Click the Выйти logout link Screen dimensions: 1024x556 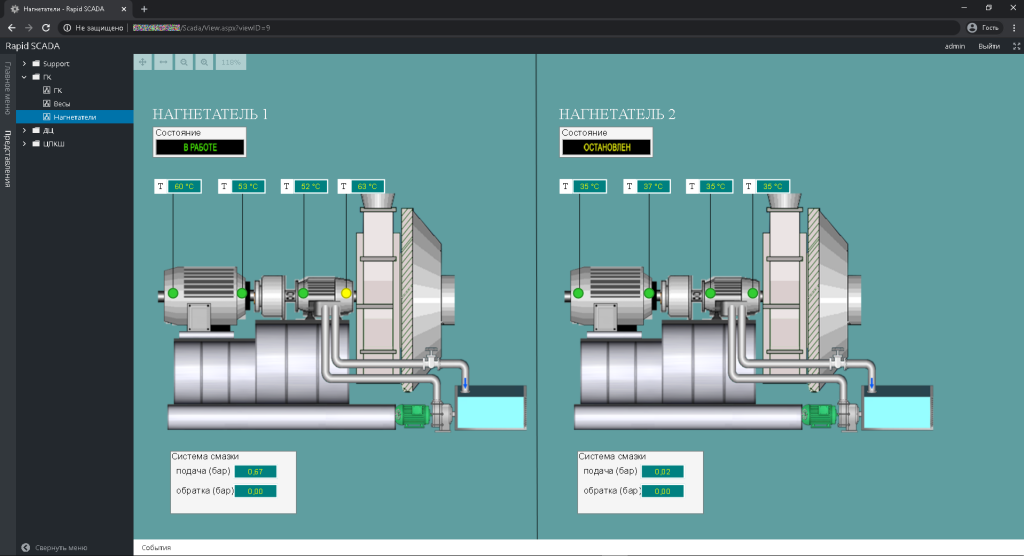click(x=988, y=46)
